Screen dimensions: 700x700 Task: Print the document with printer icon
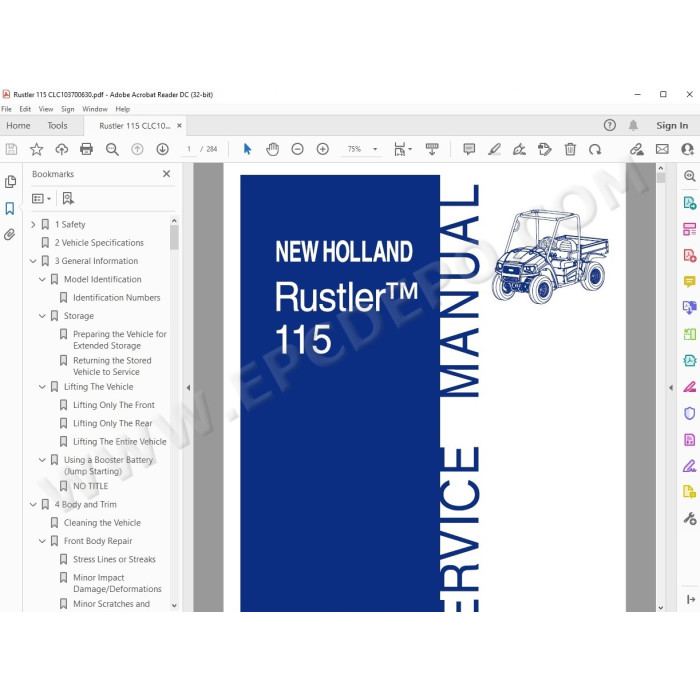[86, 149]
